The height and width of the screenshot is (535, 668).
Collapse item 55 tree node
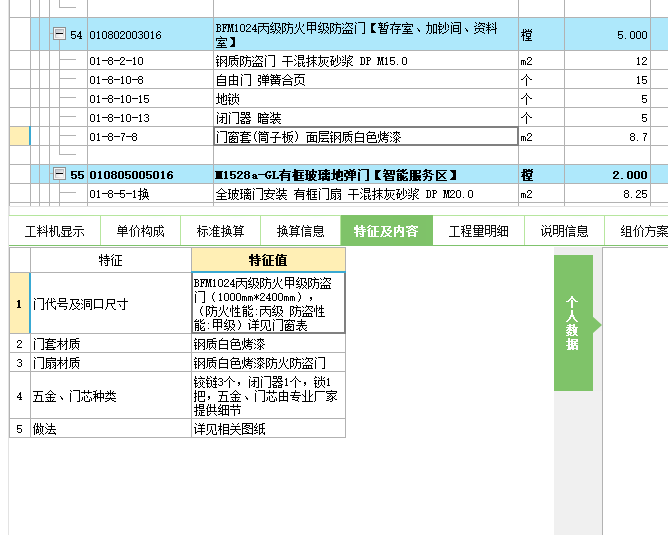tap(59, 174)
